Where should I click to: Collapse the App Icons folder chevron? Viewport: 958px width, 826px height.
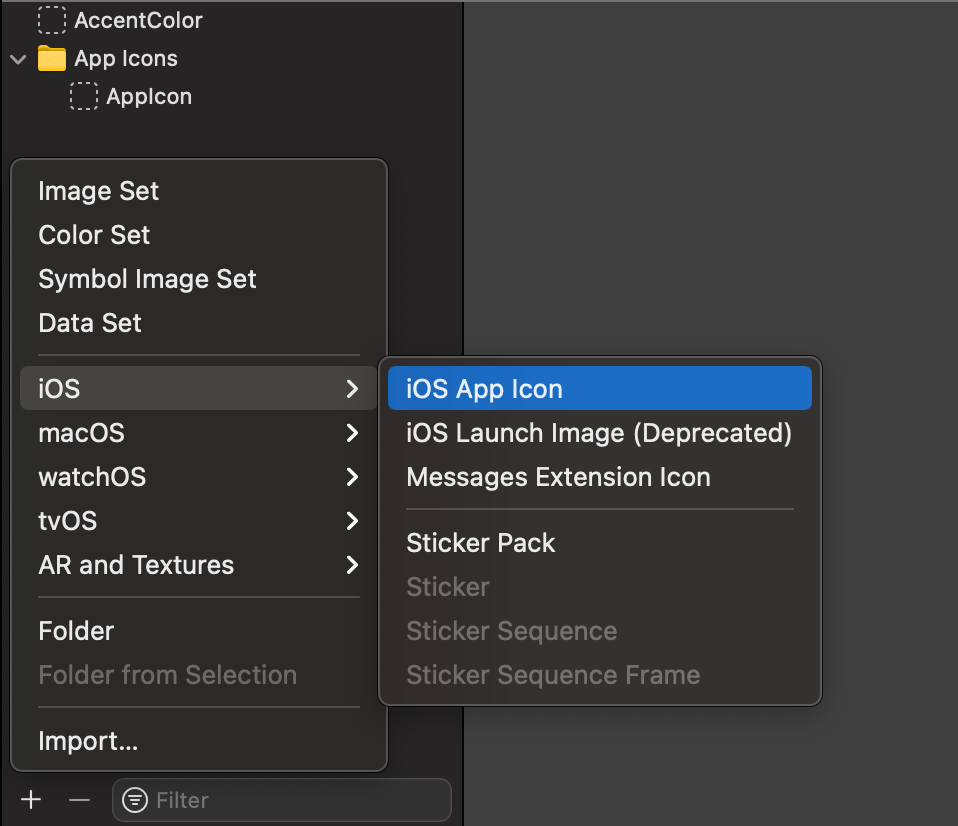coord(18,59)
